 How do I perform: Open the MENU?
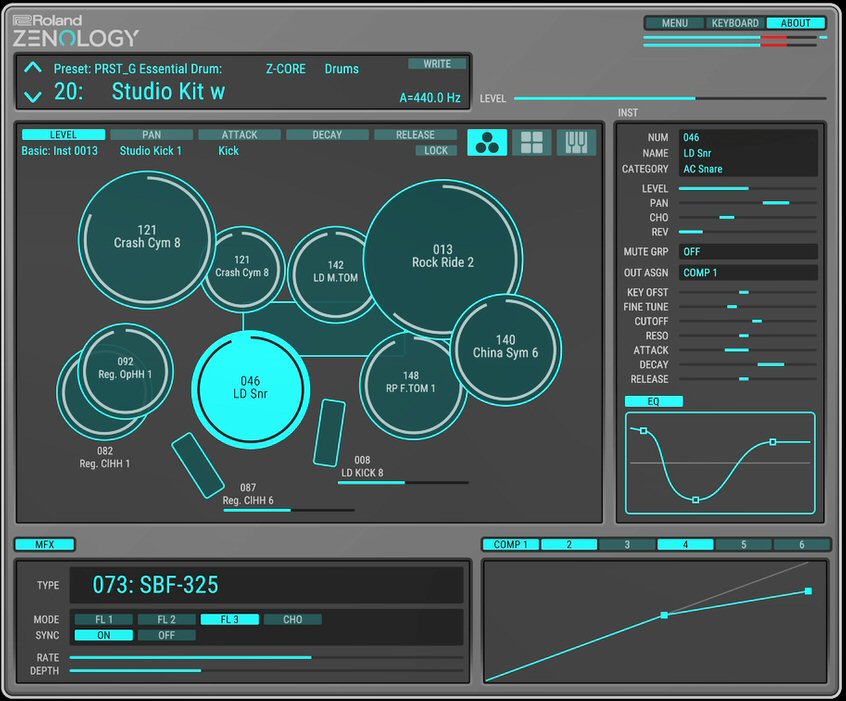[674, 23]
